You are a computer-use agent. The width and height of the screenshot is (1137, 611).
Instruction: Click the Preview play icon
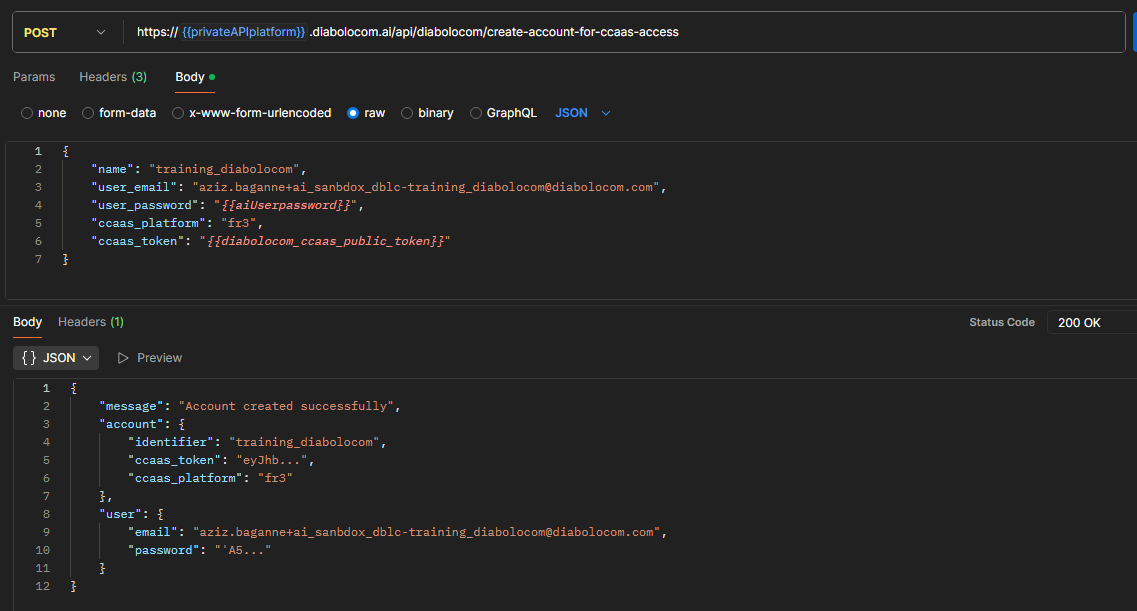(124, 358)
